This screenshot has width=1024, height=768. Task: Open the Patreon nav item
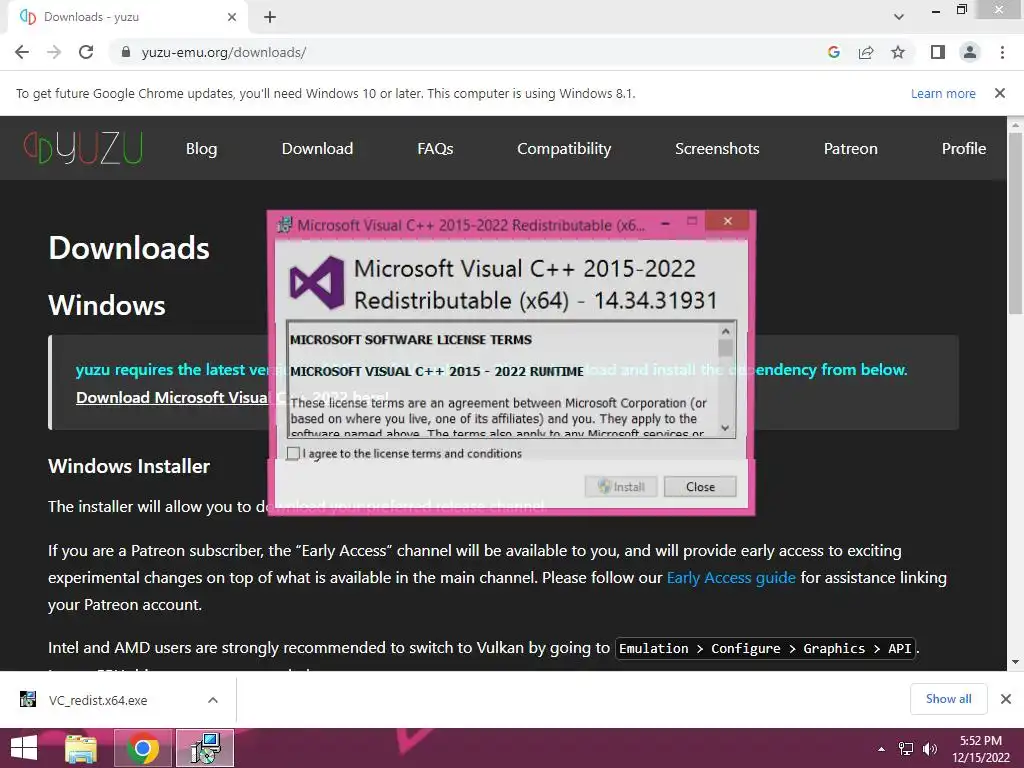850,149
